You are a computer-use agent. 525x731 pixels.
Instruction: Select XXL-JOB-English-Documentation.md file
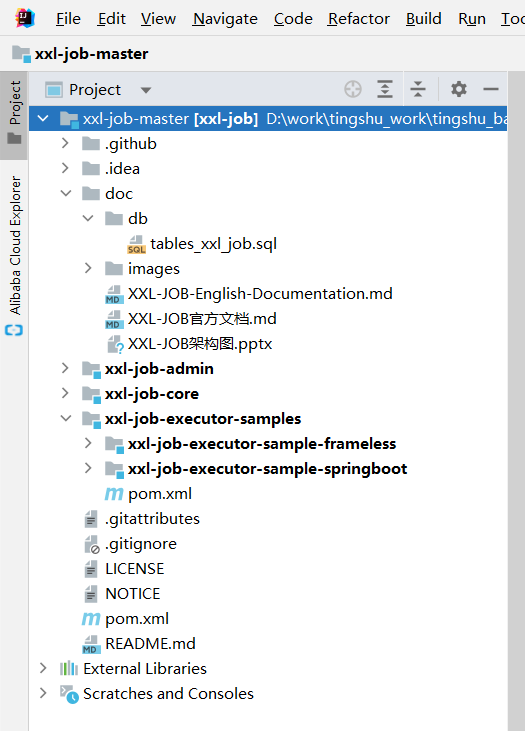tap(249, 294)
